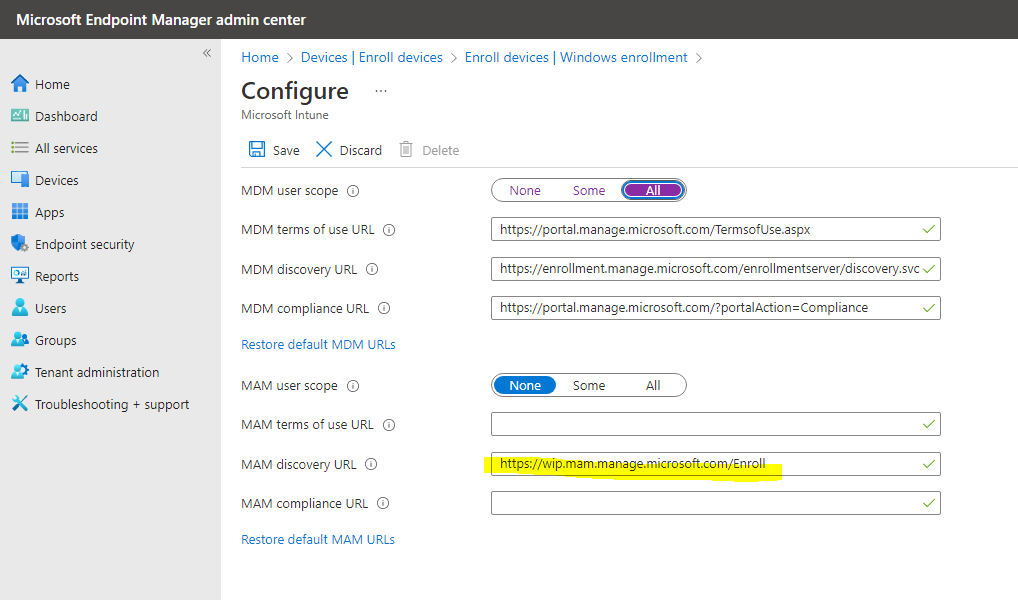Click the MDM compliance URL field

(x=715, y=307)
